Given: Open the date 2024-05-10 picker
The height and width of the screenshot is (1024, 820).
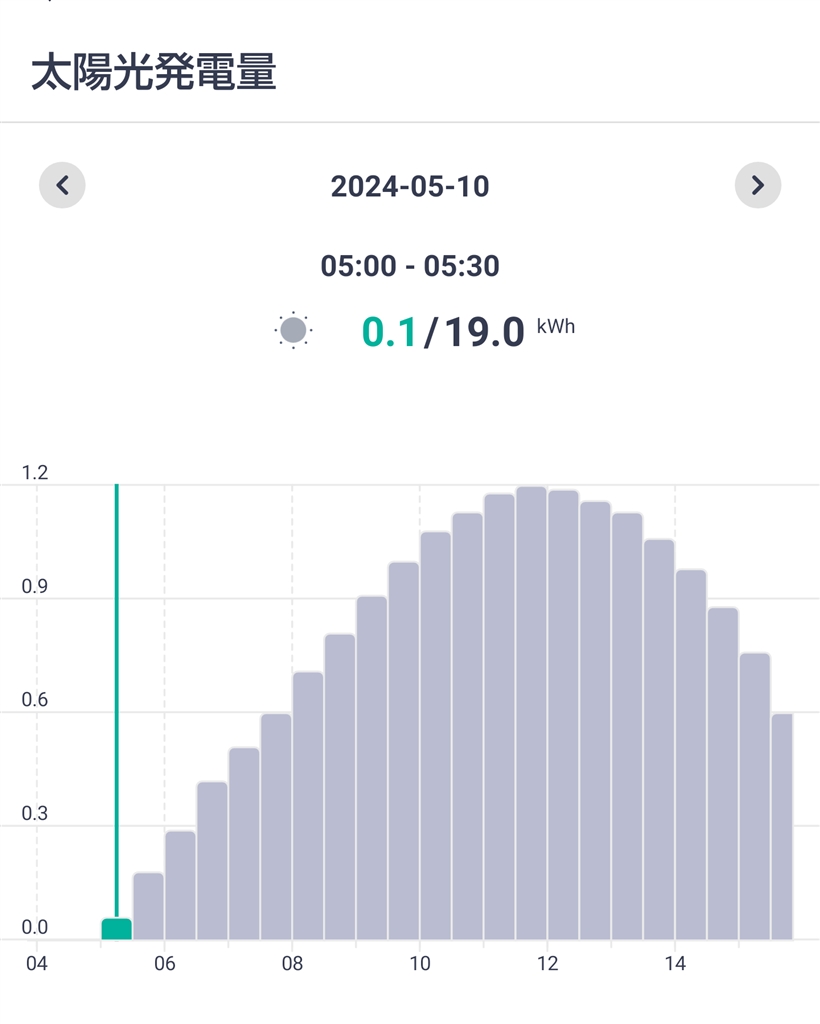Looking at the screenshot, I should pos(410,186).
